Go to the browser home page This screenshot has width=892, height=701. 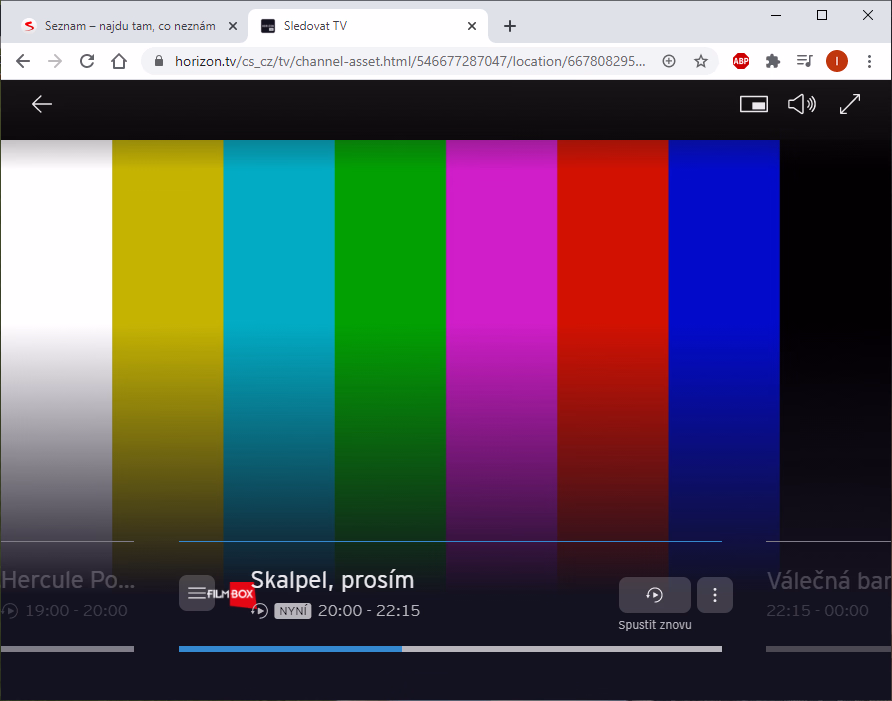coord(119,61)
